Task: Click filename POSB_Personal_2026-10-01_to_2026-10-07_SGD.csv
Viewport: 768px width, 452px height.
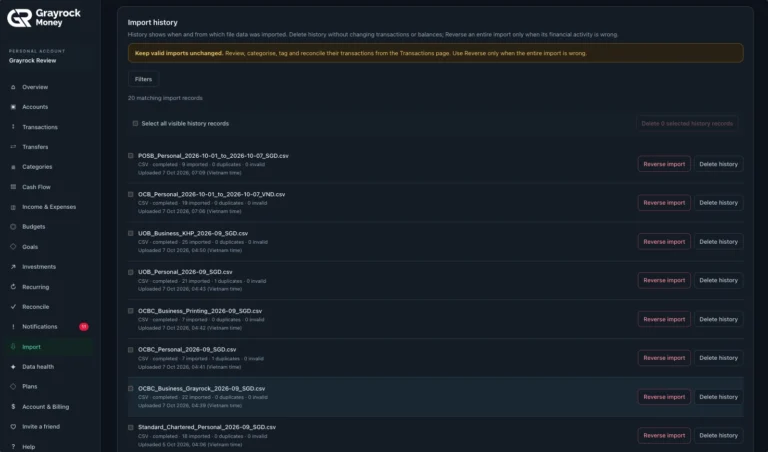Action: (213, 156)
